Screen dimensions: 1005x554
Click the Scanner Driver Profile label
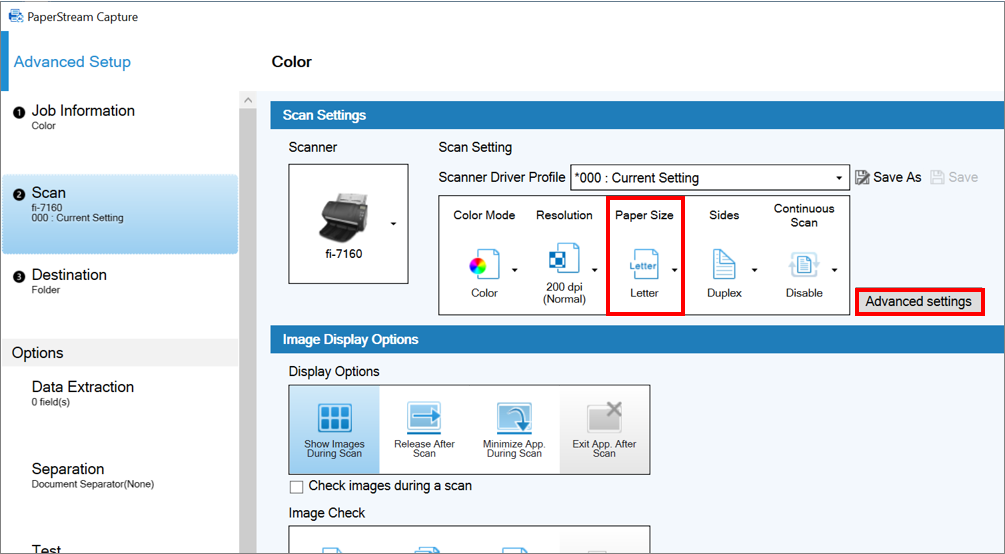coord(502,178)
